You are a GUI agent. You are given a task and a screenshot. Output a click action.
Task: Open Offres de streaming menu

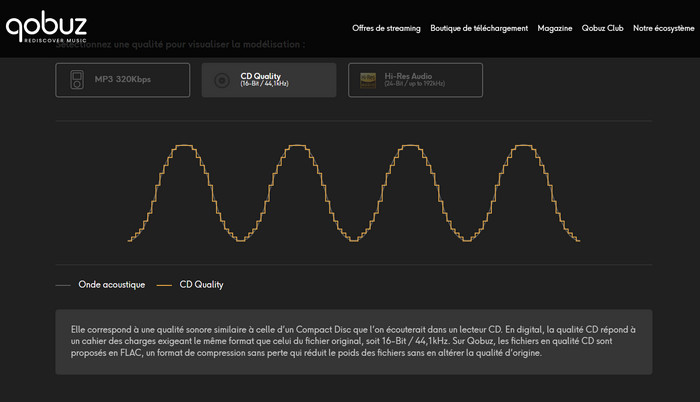(x=386, y=28)
